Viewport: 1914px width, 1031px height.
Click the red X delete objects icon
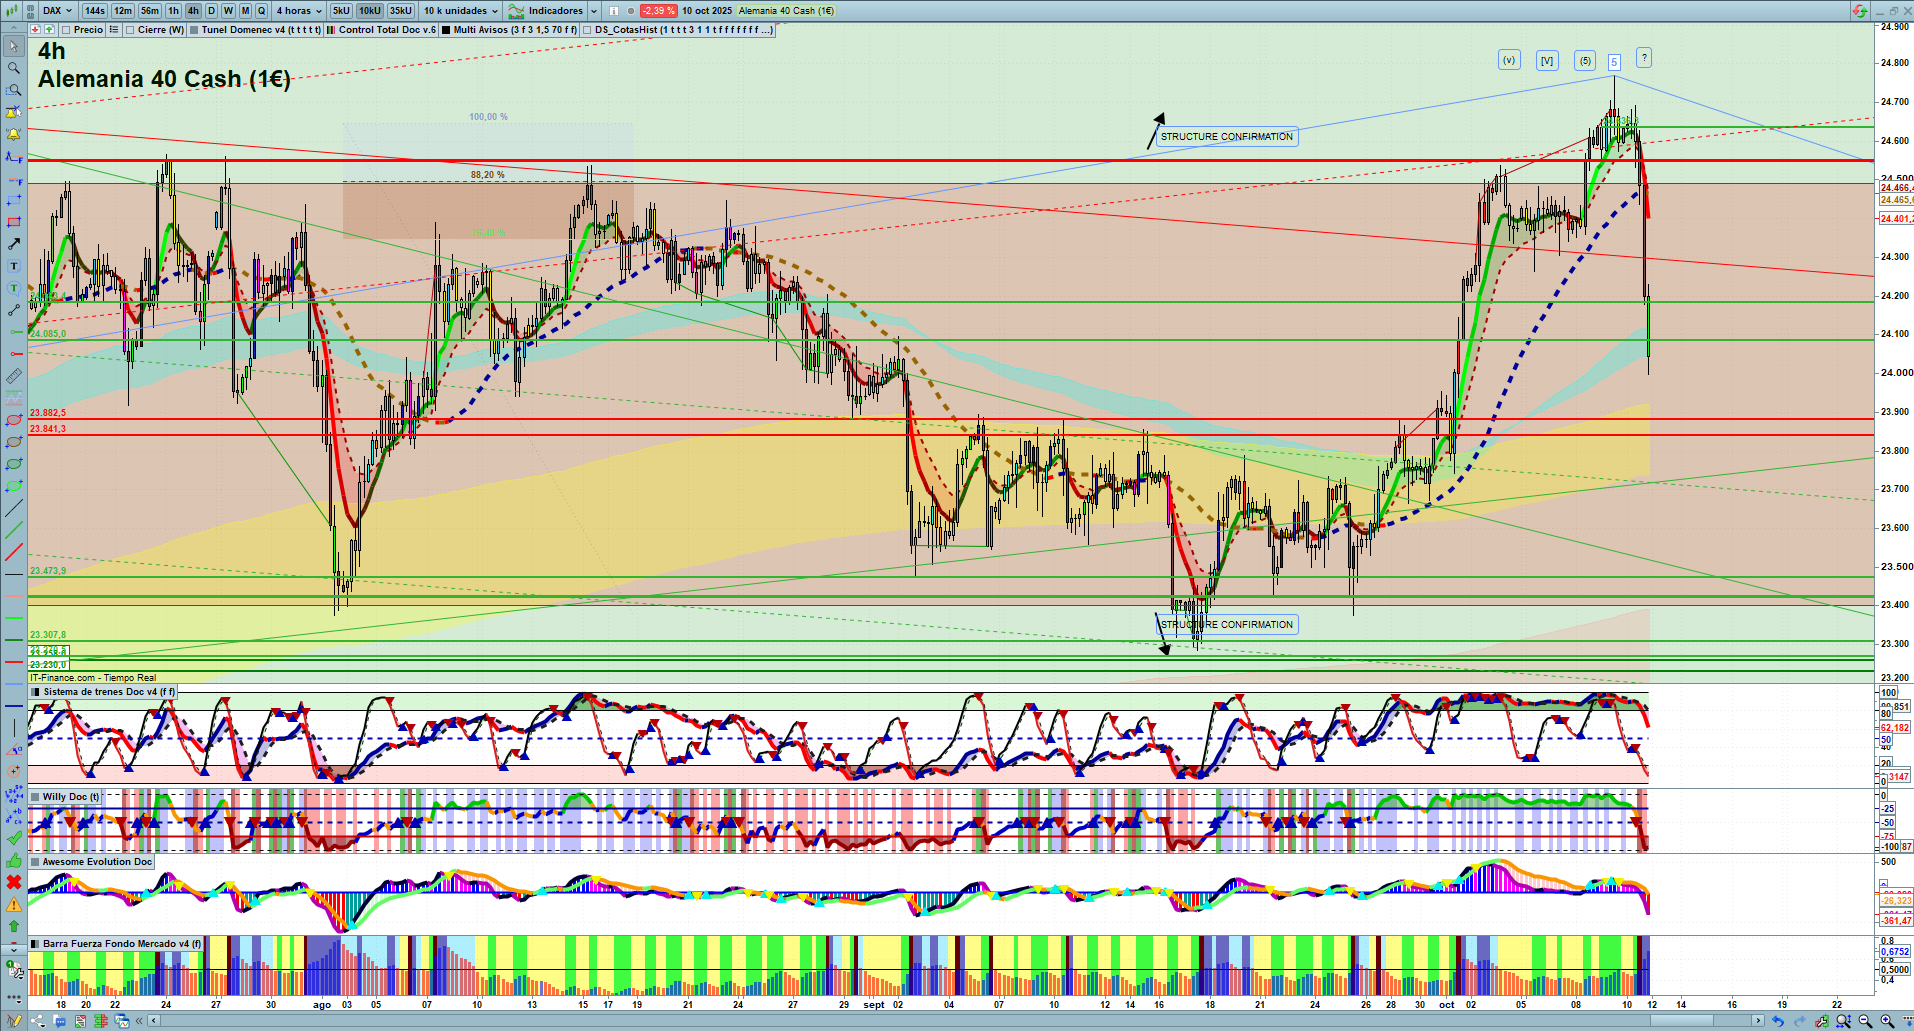click(14, 882)
